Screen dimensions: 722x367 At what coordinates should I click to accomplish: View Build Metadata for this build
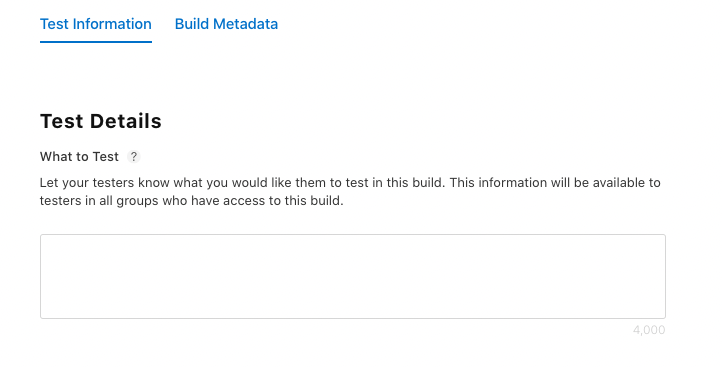226,24
